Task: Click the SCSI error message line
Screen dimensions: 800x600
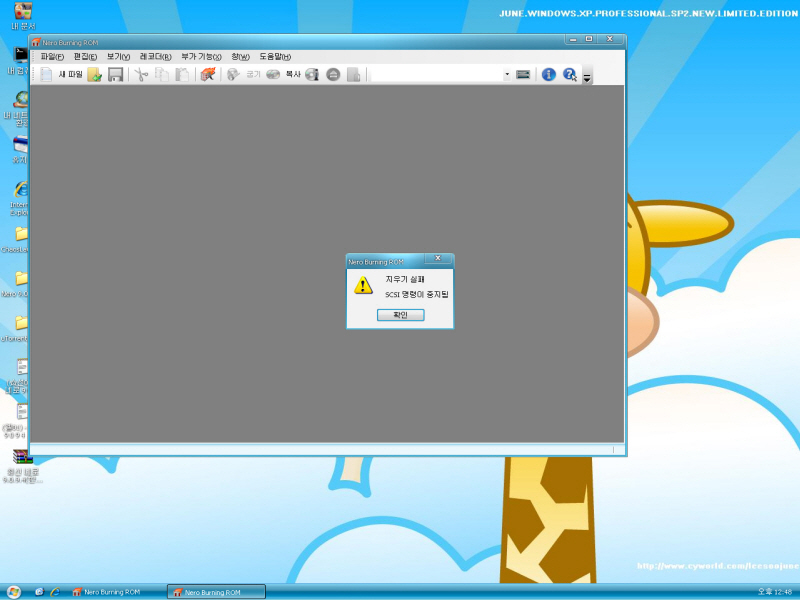Action: [x=417, y=294]
